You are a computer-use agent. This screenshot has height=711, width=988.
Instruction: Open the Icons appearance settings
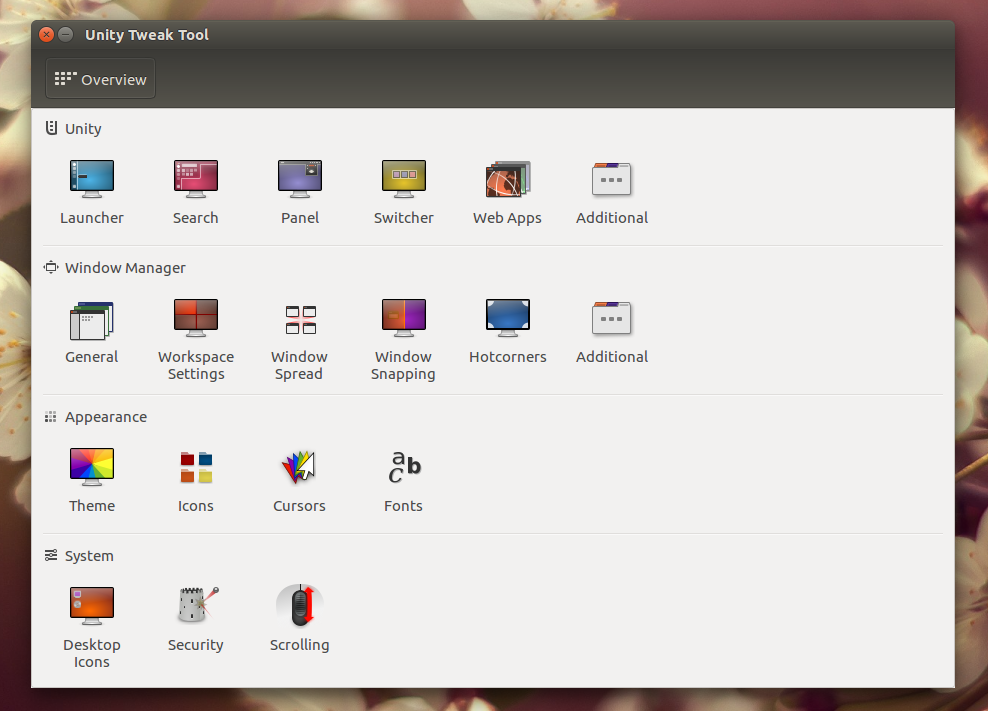[x=196, y=467]
